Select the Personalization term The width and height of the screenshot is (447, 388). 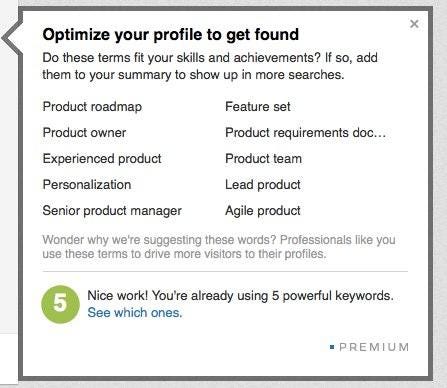87,185
